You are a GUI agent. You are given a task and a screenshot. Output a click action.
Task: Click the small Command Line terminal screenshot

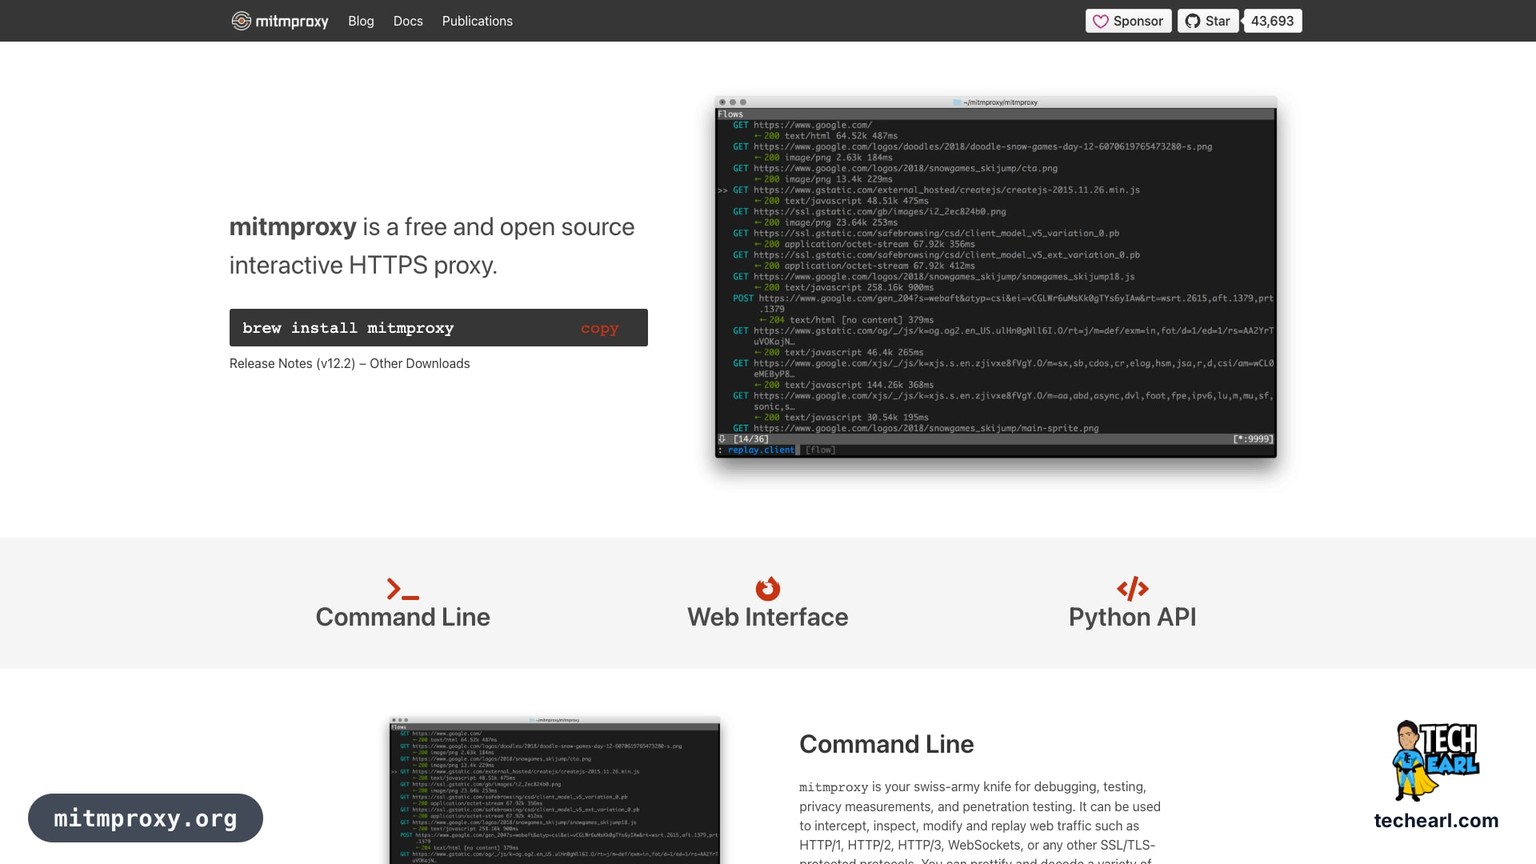pyautogui.click(x=555, y=790)
